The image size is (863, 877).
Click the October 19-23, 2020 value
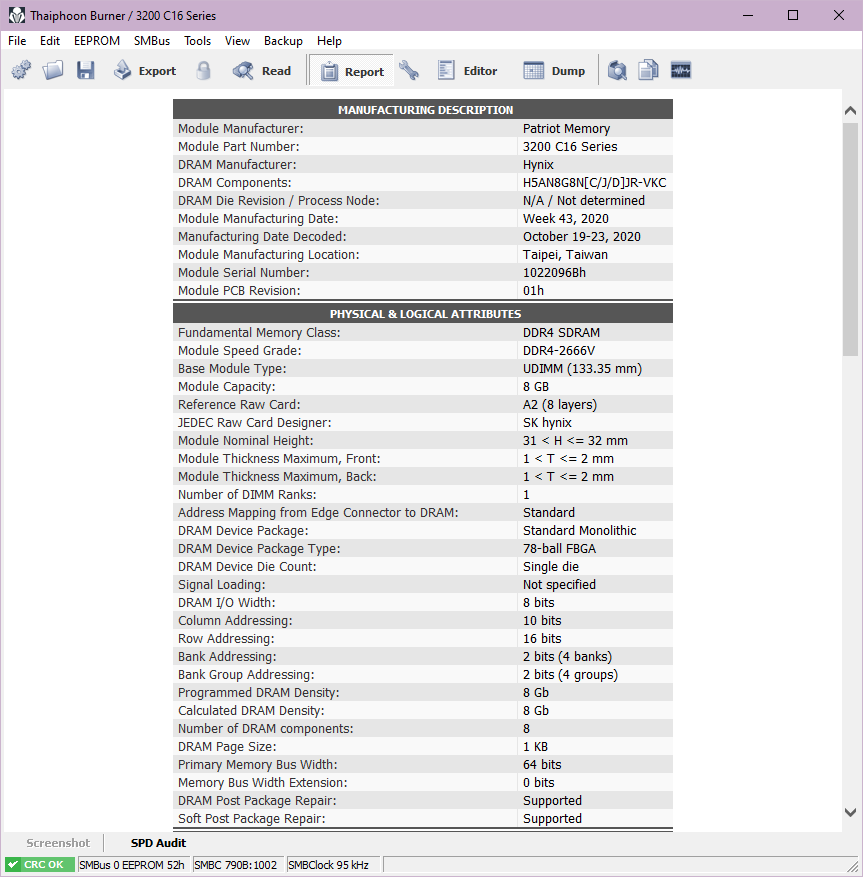(582, 237)
